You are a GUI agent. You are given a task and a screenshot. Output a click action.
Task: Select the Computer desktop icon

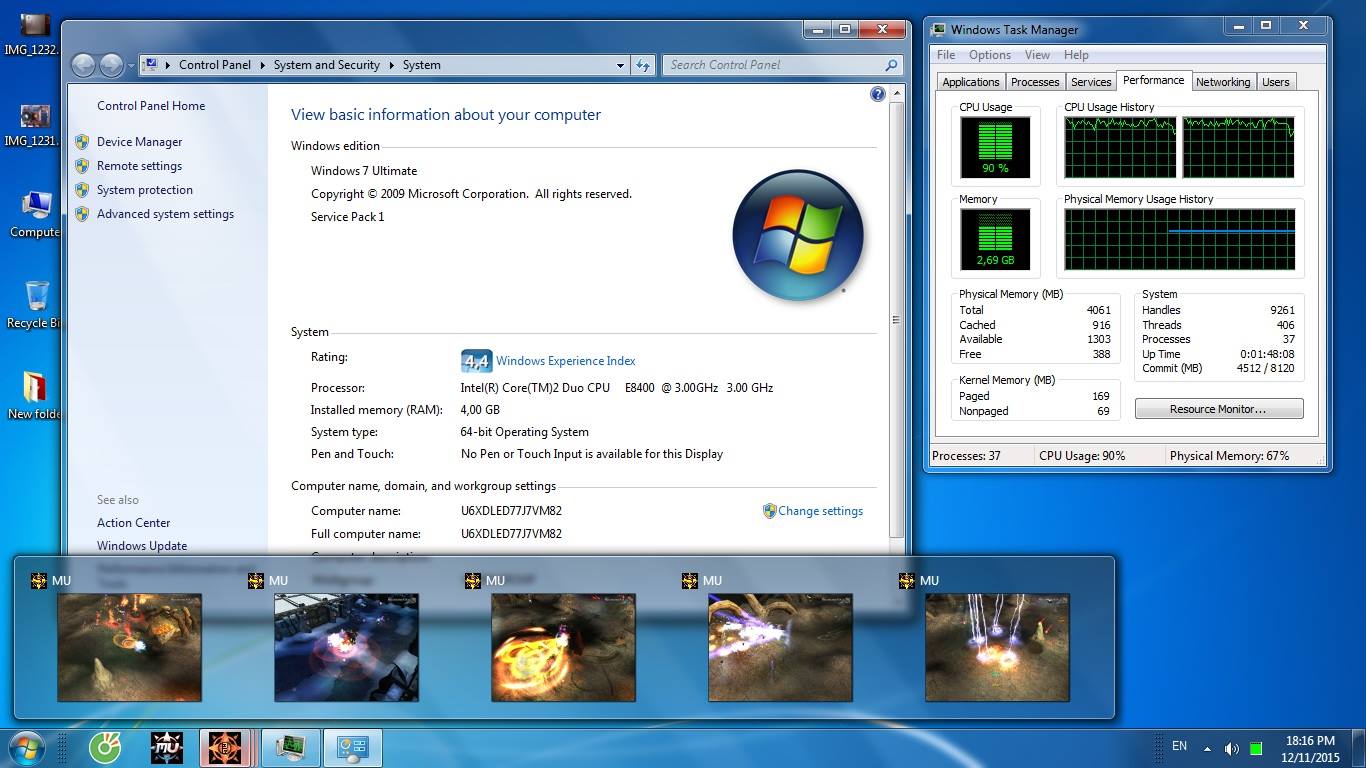coord(35,214)
